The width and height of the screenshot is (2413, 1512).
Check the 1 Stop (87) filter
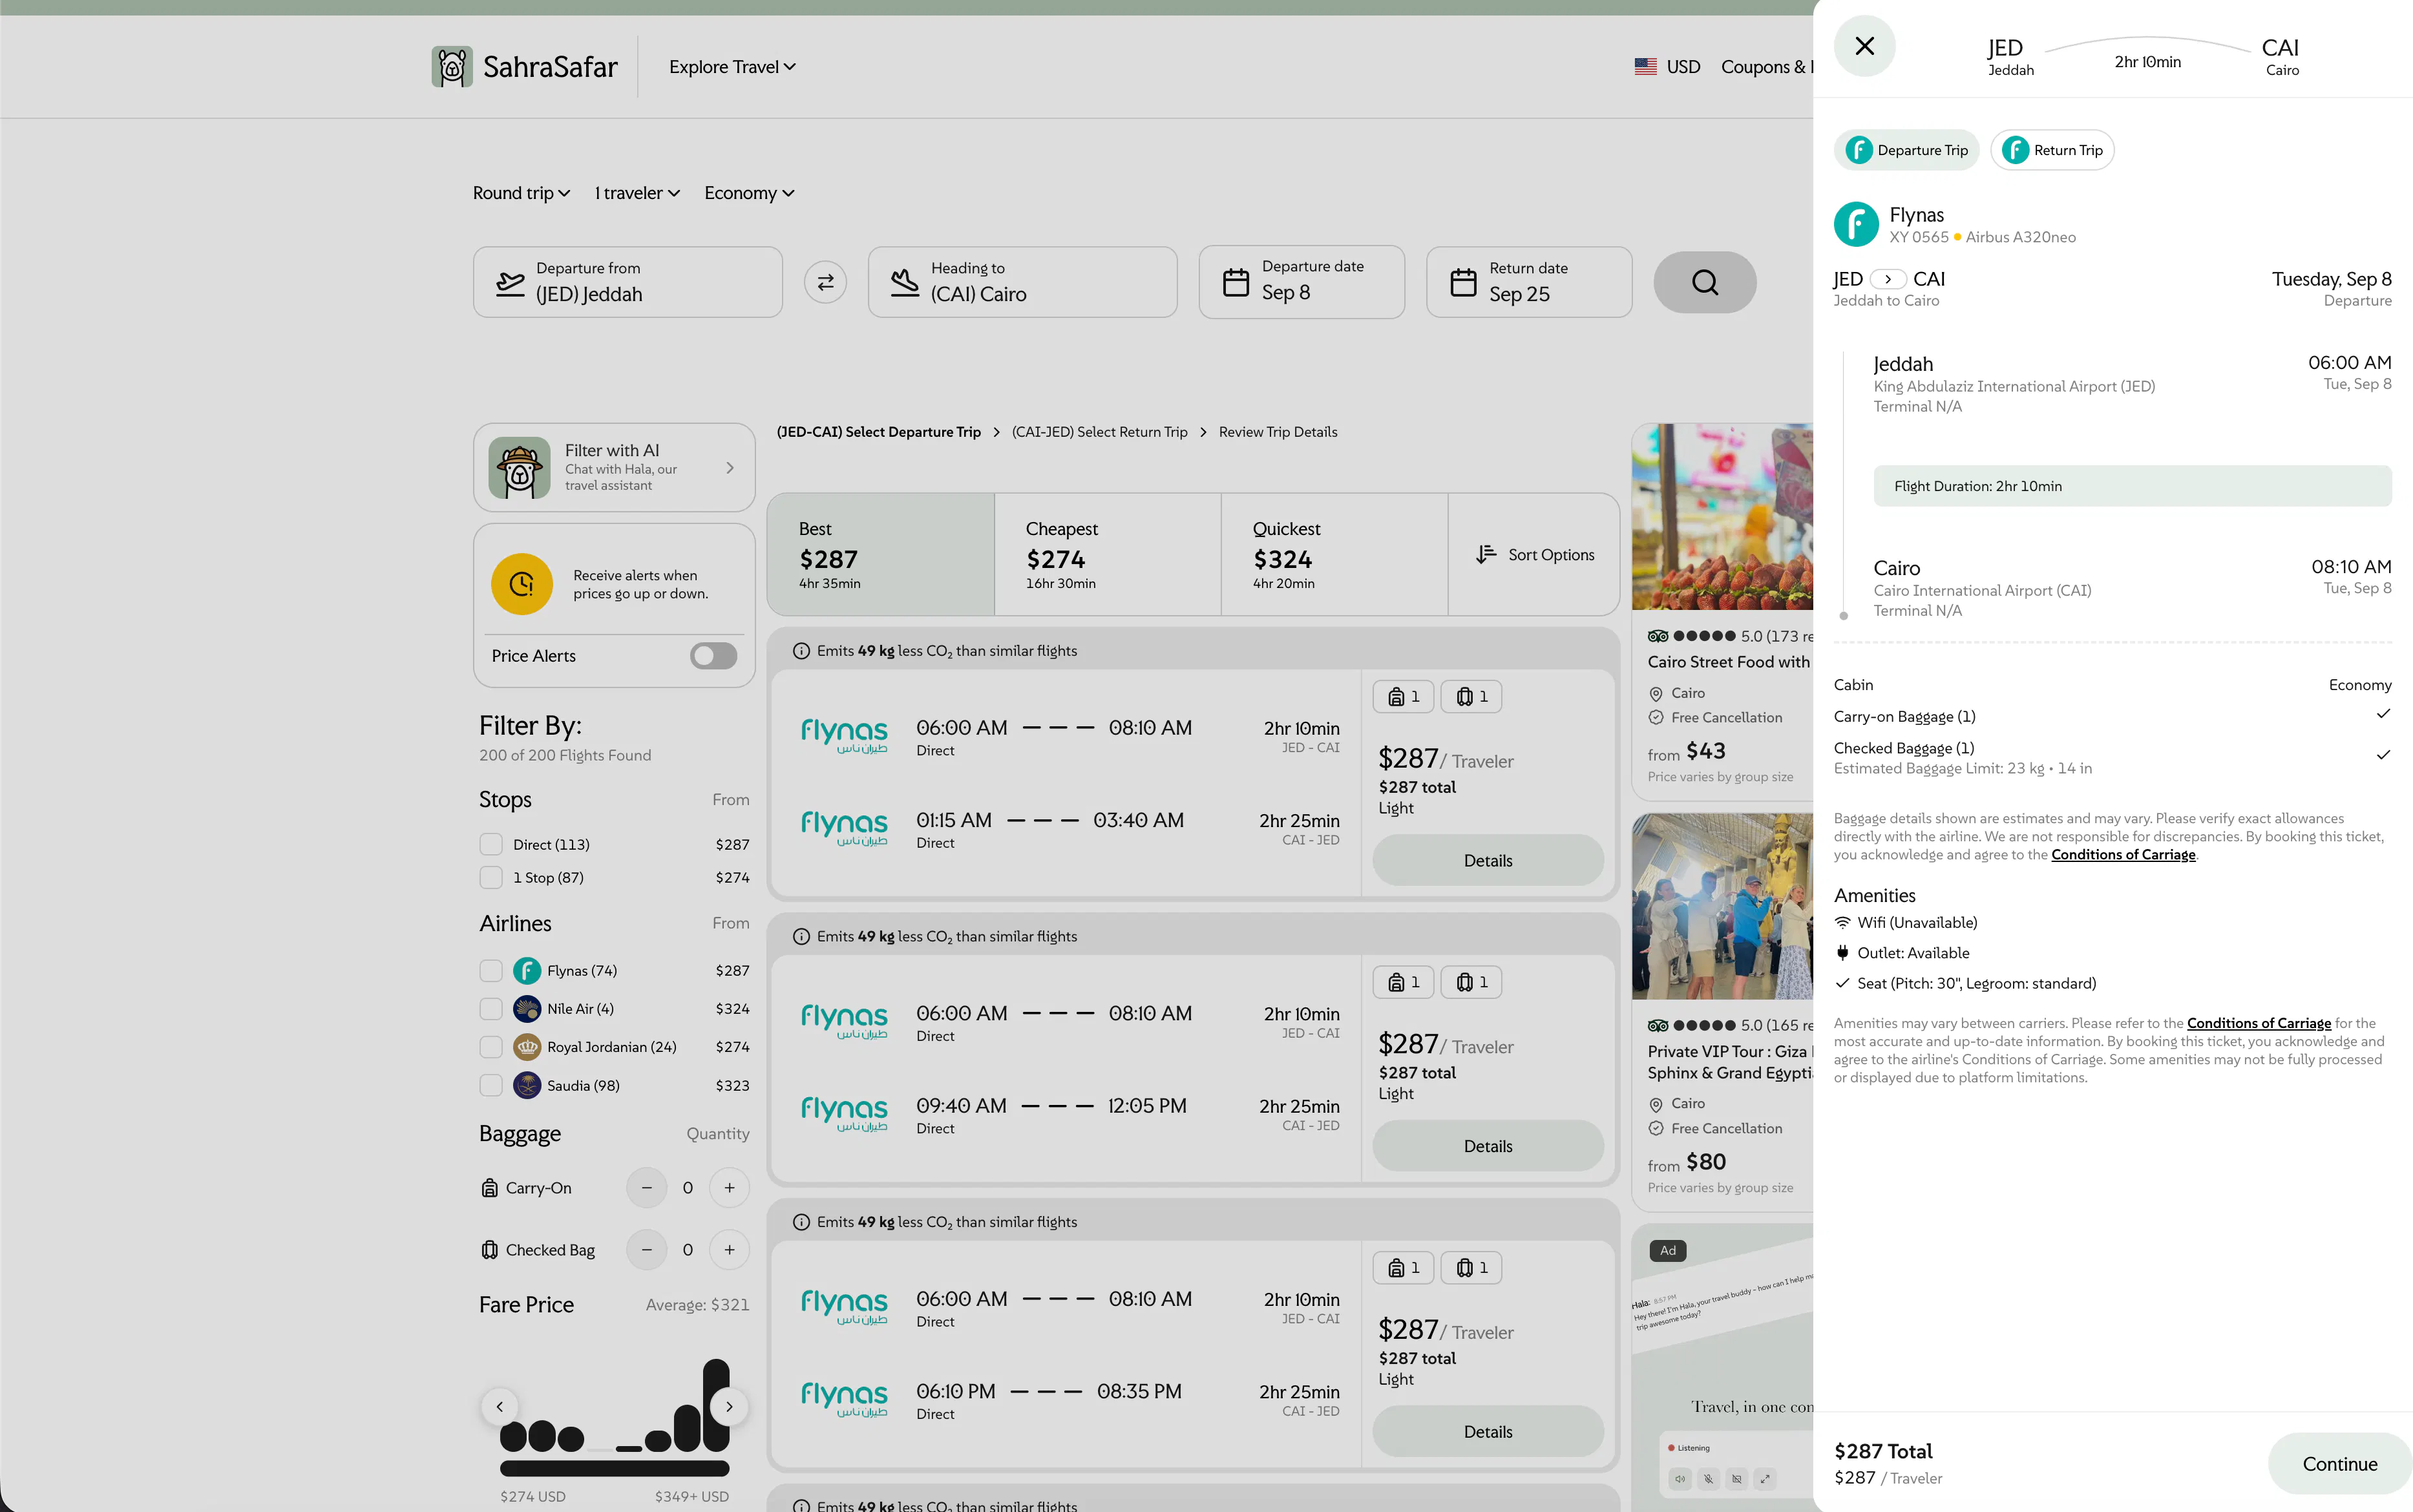coord(491,878)
